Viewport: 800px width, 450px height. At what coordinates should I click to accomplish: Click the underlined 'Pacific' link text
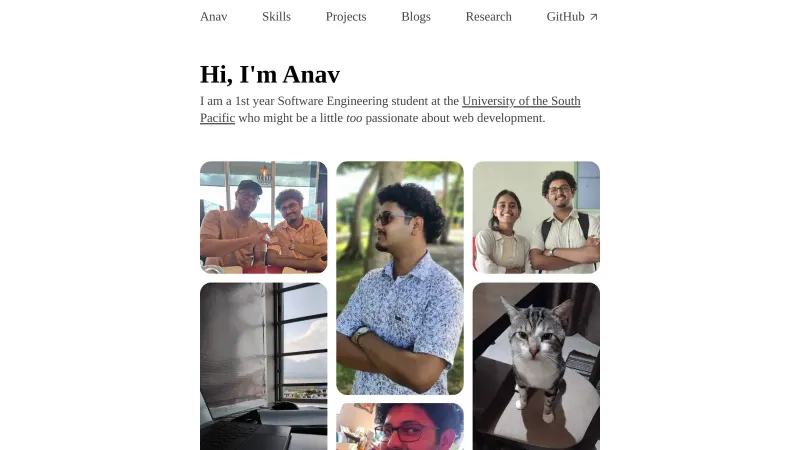click(x=217, y=118)
